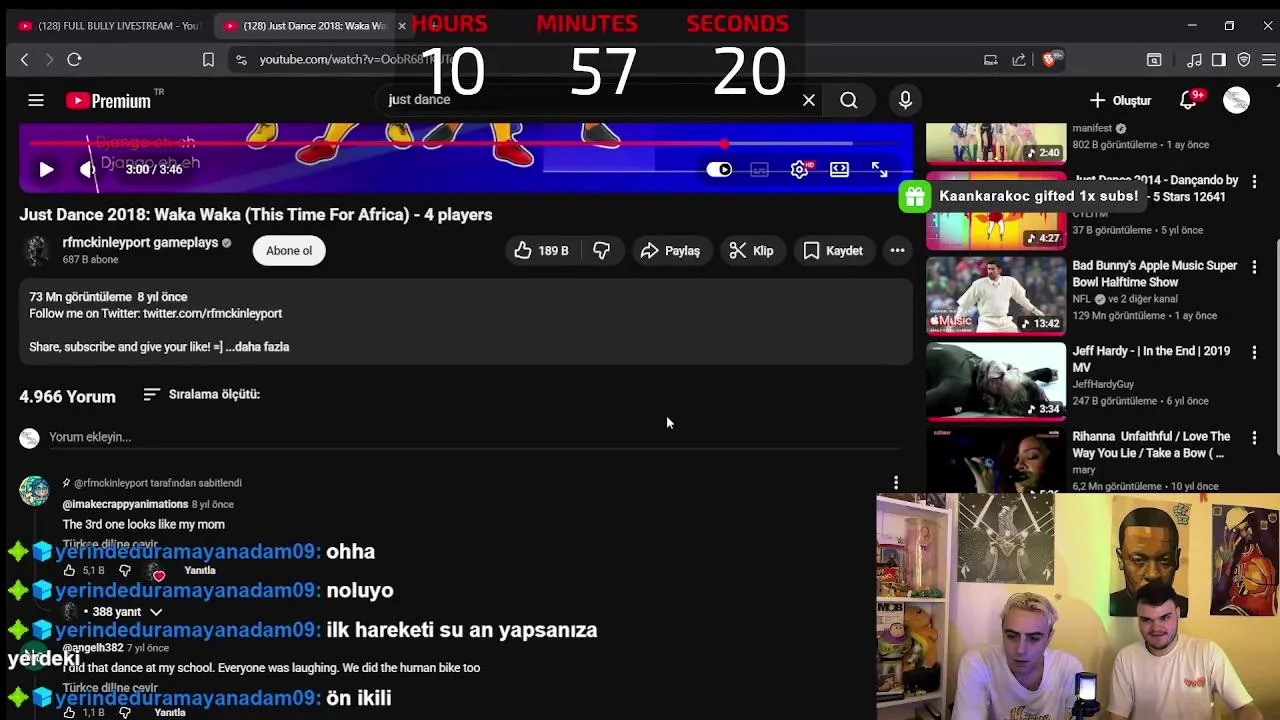This screenshot has height=720, width=1280.
Task: Mute the video with the speaker icon
Action: (x=88, y=169)
